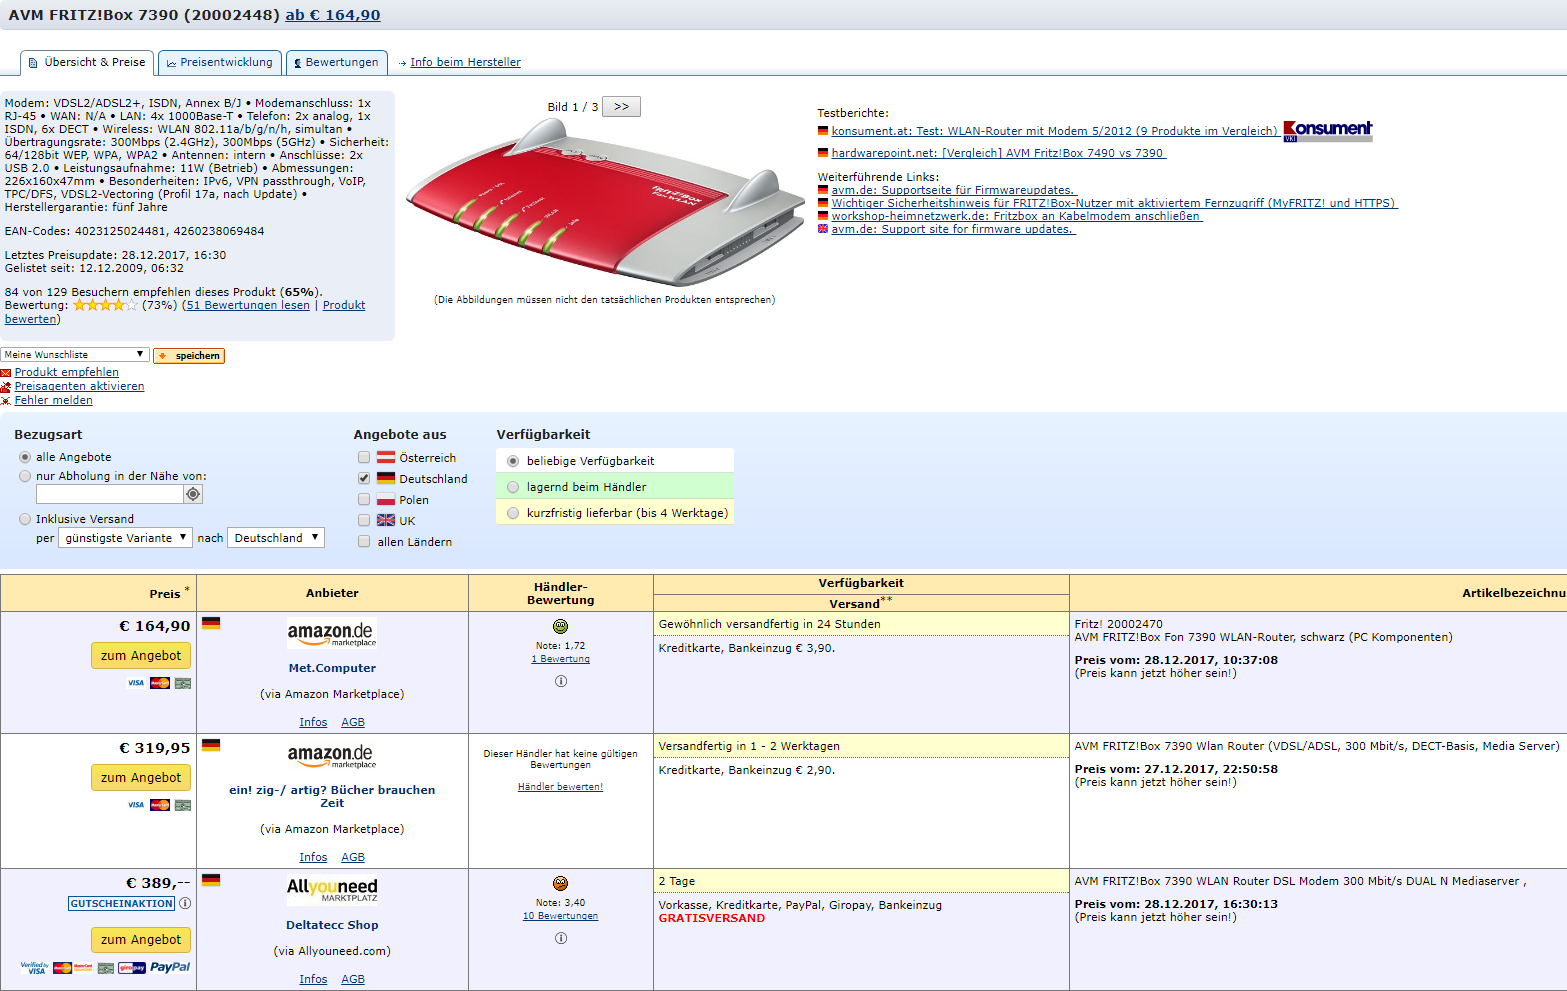
Task: Click the green smiley rating icon for Met.Computer
Action: click(x=561, y=626)
